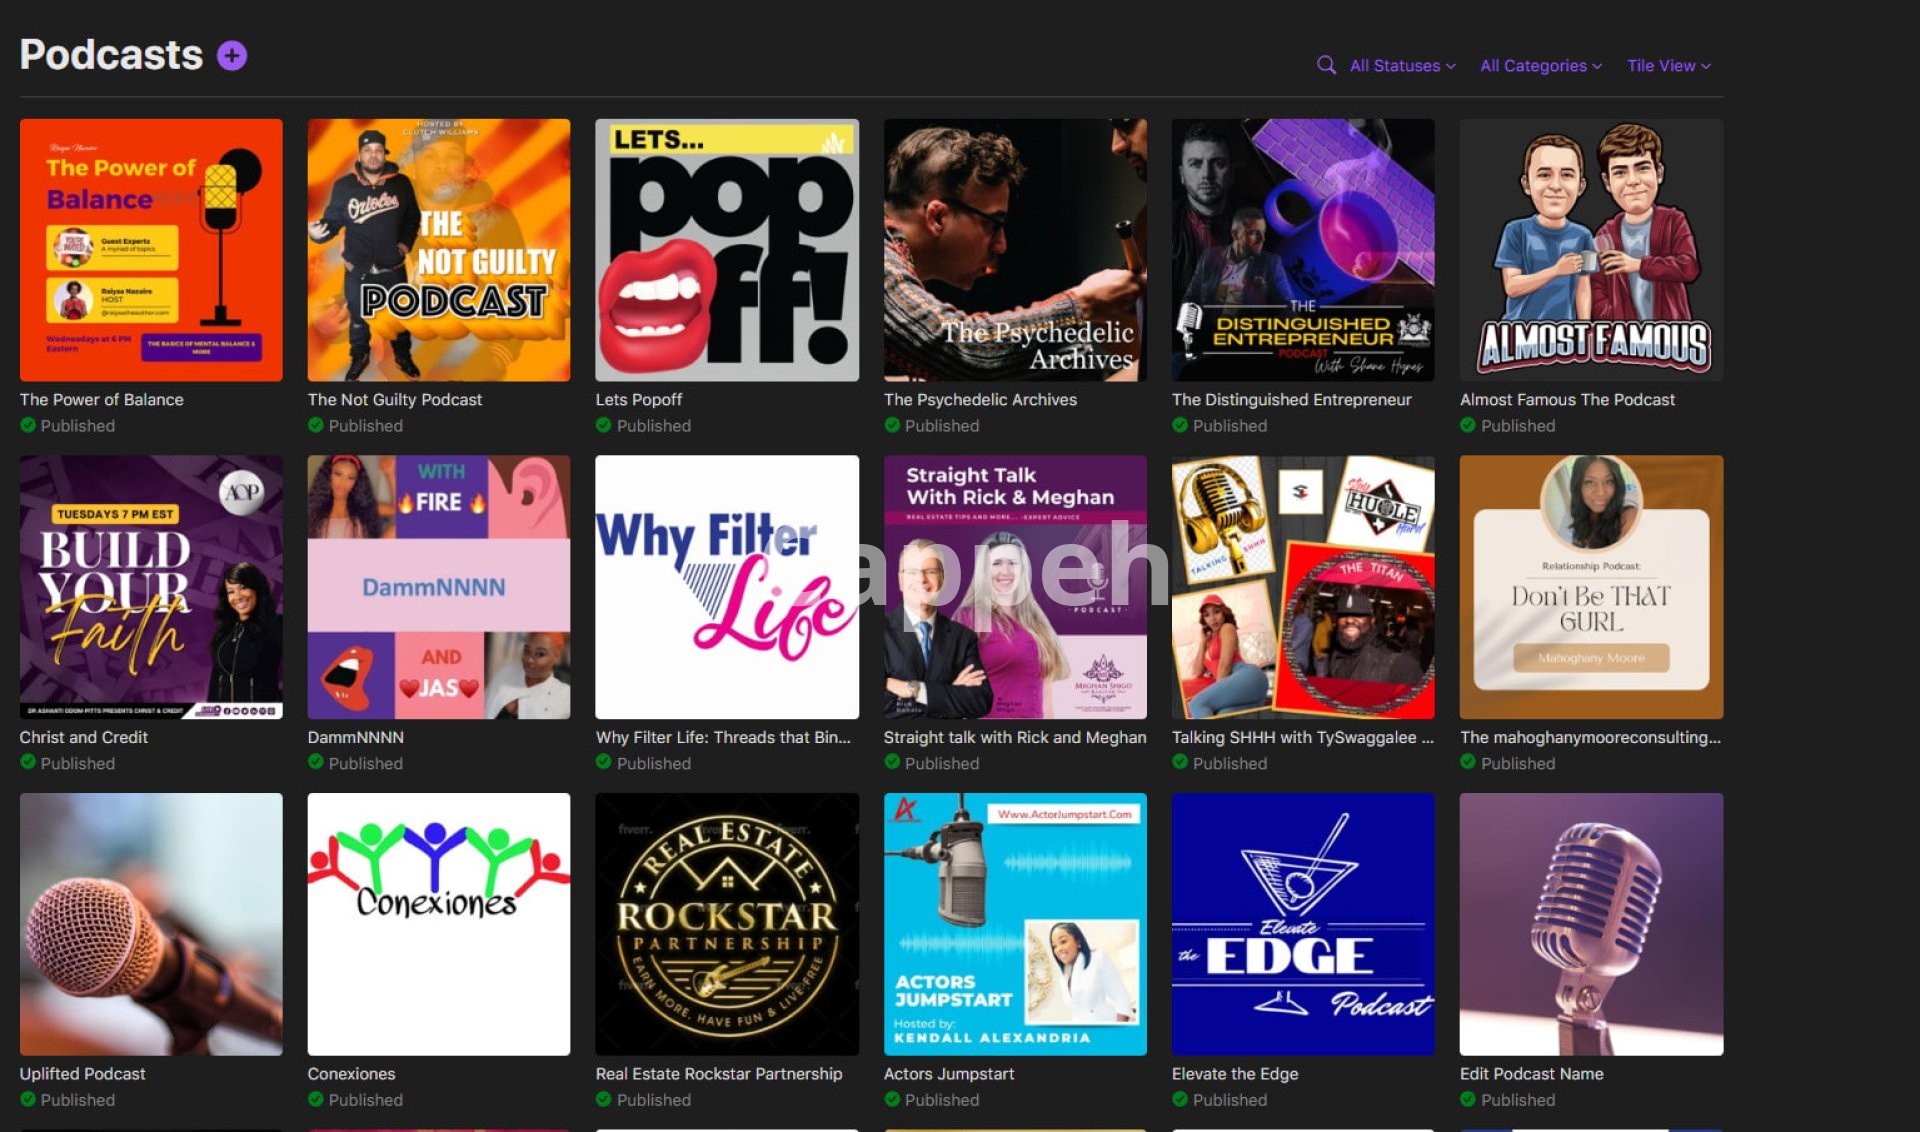Click Edit Podcast Name title
This screenshot has width=1920, height=1132.
point(1531,1073)
